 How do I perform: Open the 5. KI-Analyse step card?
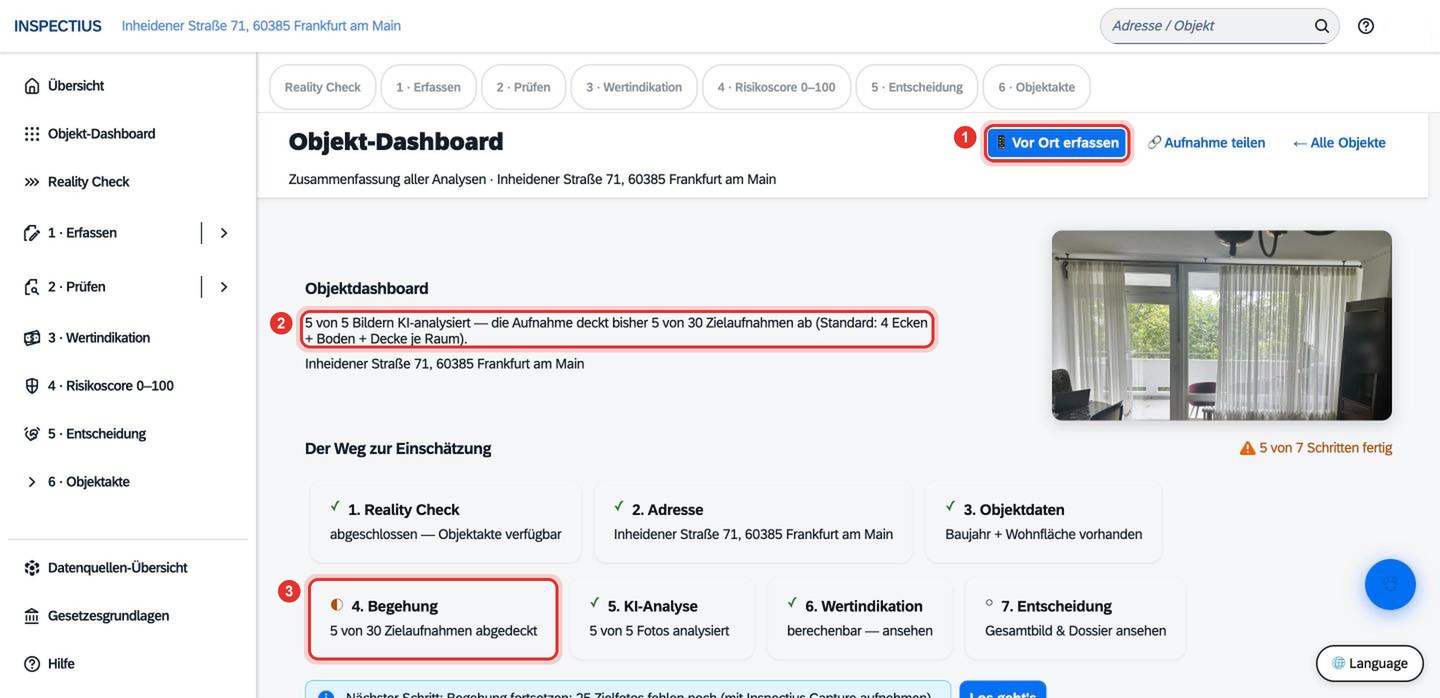pos(661,618)
